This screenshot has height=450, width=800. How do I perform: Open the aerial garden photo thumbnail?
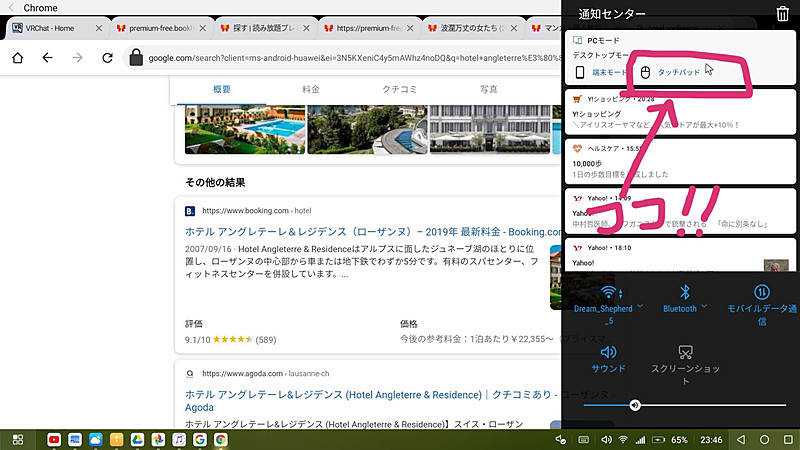coord(367,129)
